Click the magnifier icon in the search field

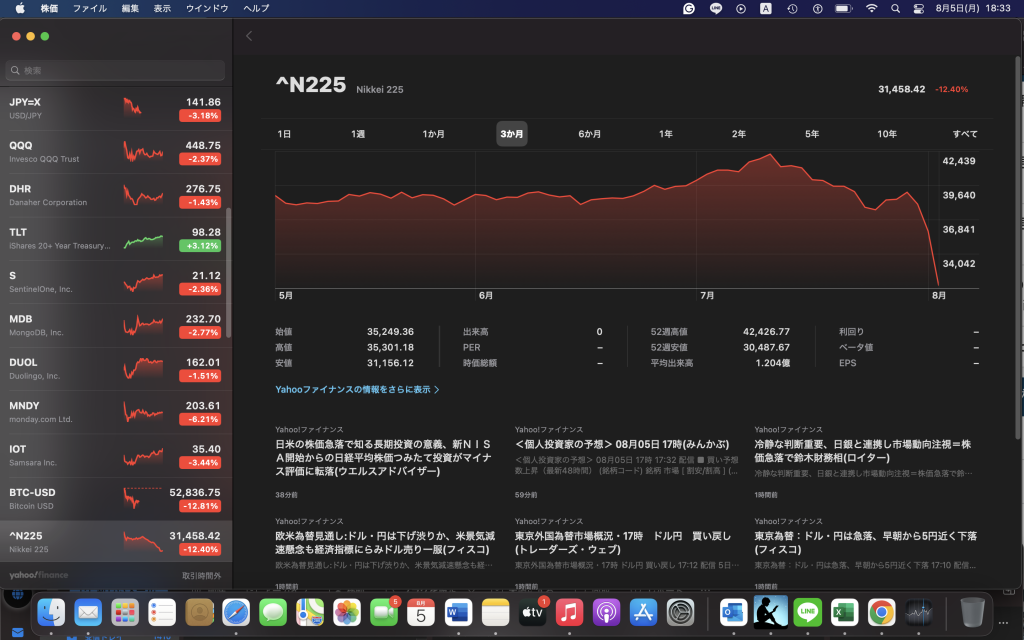[16, 71]
